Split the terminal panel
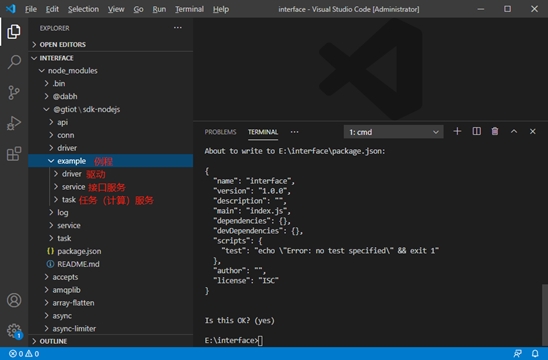548x360 pixels. tap(477, 131)
